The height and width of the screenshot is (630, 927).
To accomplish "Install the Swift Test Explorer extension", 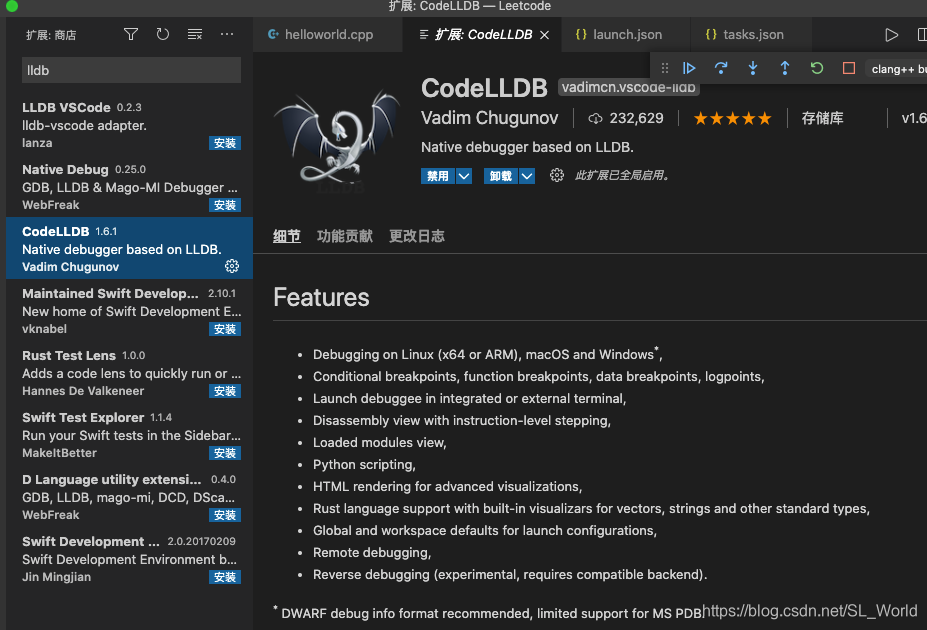I will (225, 453).
